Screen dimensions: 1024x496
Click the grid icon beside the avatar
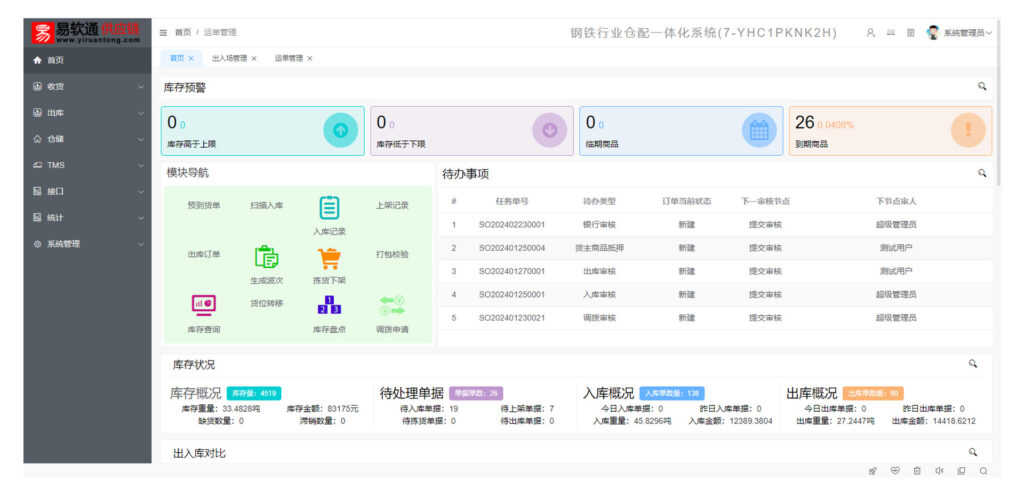point(910,33)
